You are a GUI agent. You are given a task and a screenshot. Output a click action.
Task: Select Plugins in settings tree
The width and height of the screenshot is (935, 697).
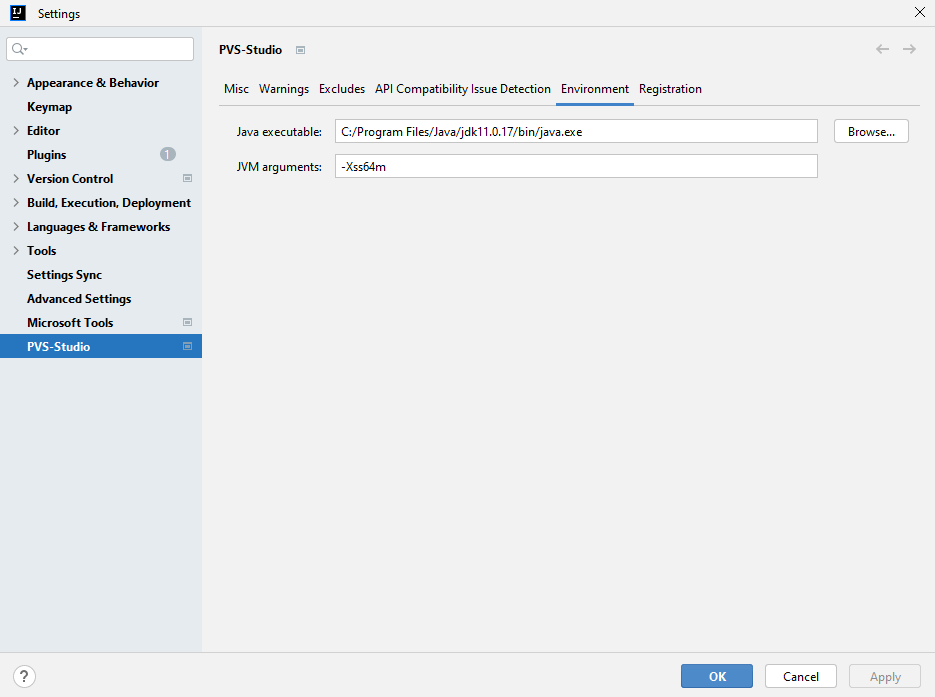(x=47, y=154)
